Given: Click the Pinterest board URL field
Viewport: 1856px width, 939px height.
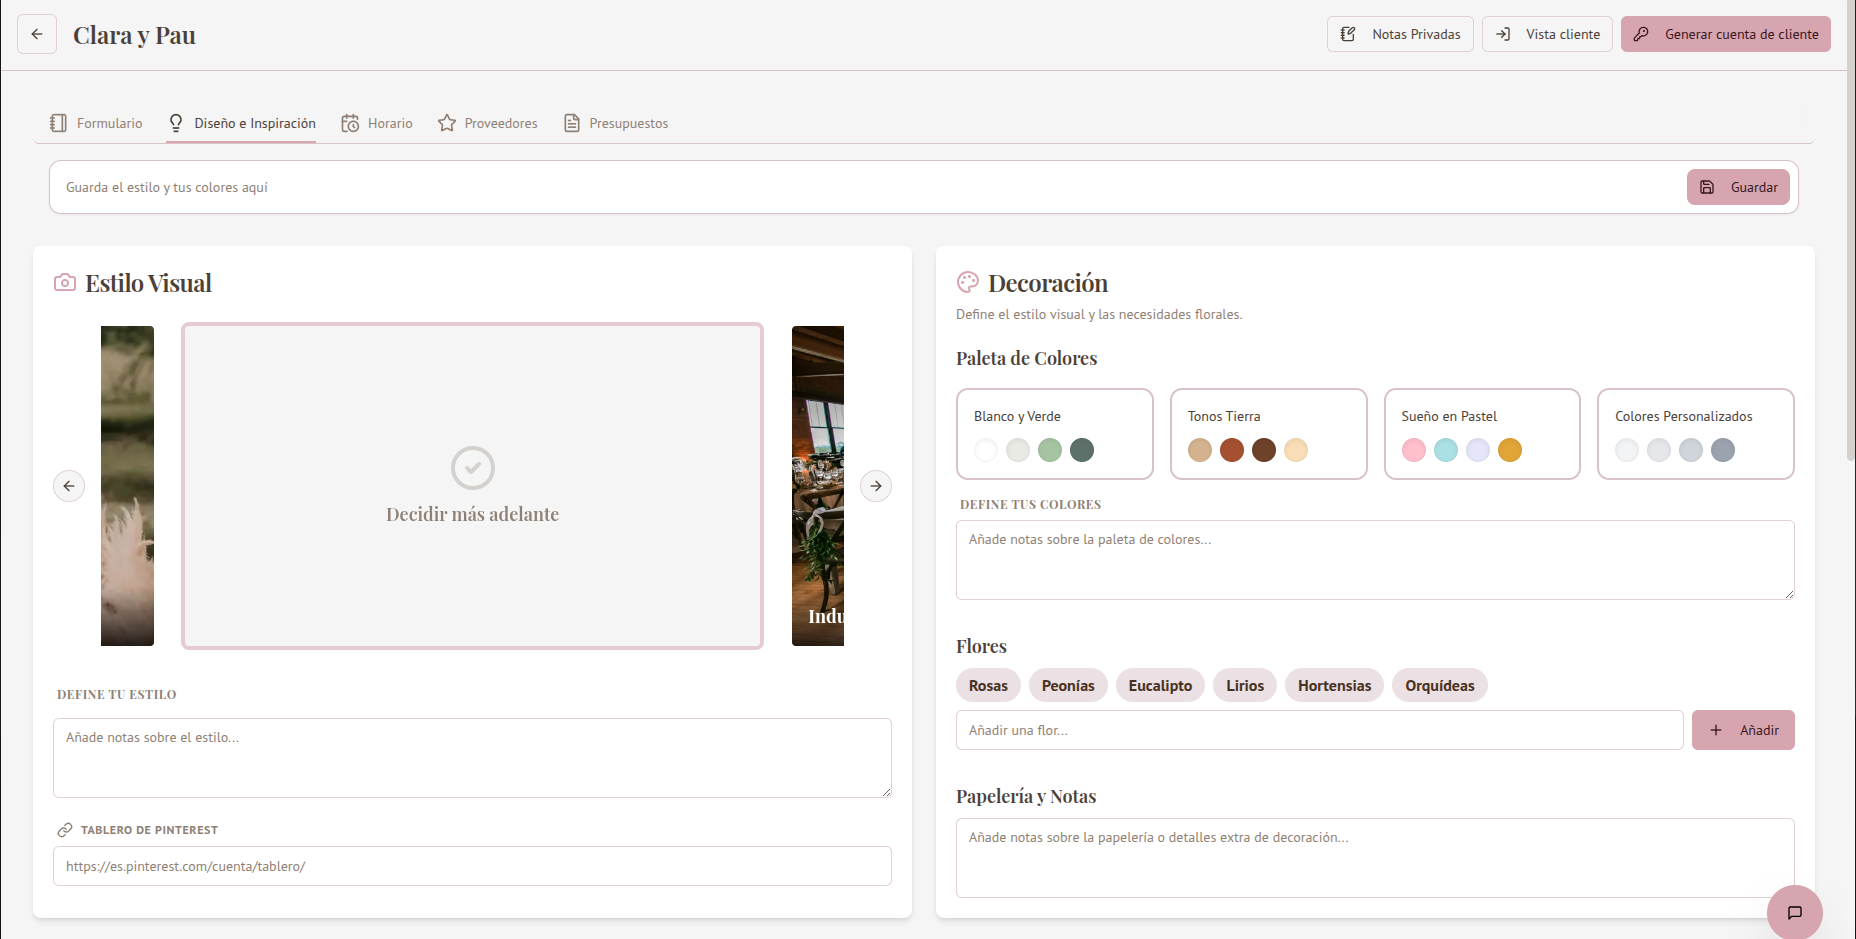Looking at the screenshot, I should coord(472,866).
